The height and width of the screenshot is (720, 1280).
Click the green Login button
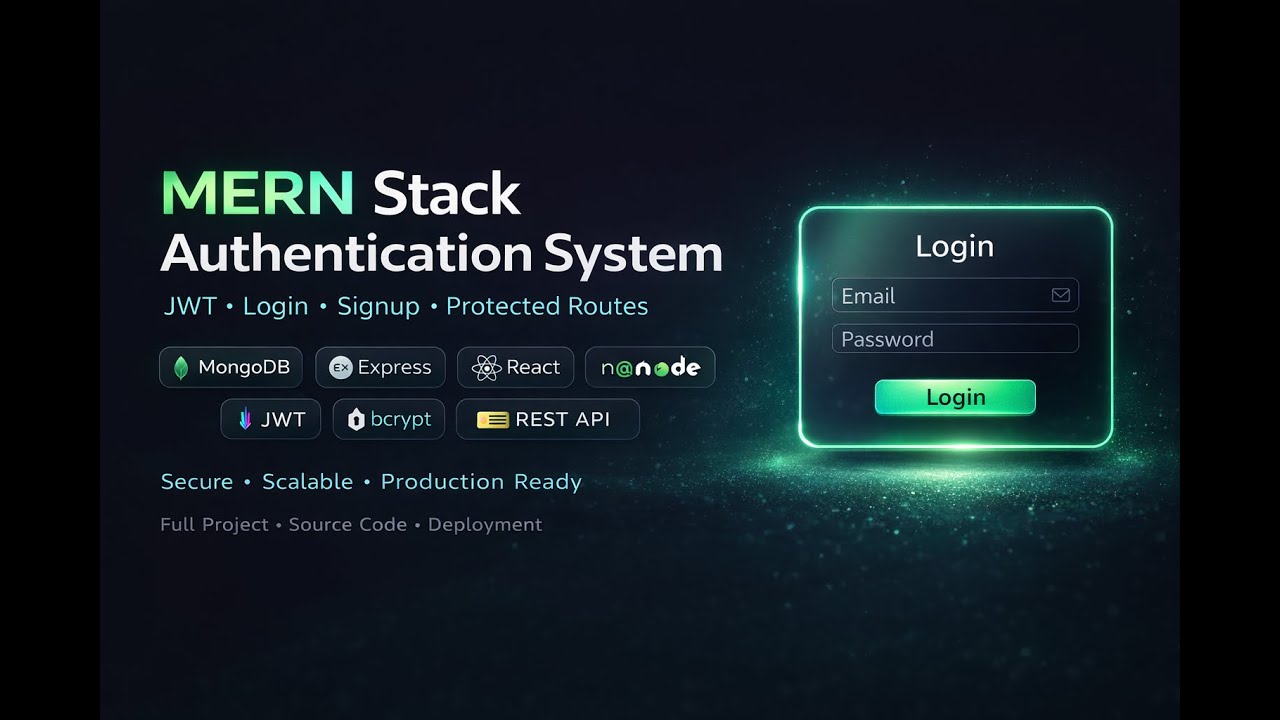pos(955,397)
